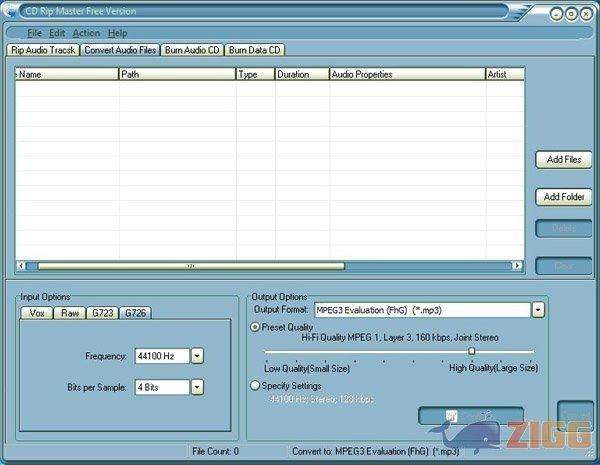Click the Hi-Fi Quality MPEG 1 description text
This screenshot has height=465, width=600.
[400, 338]
